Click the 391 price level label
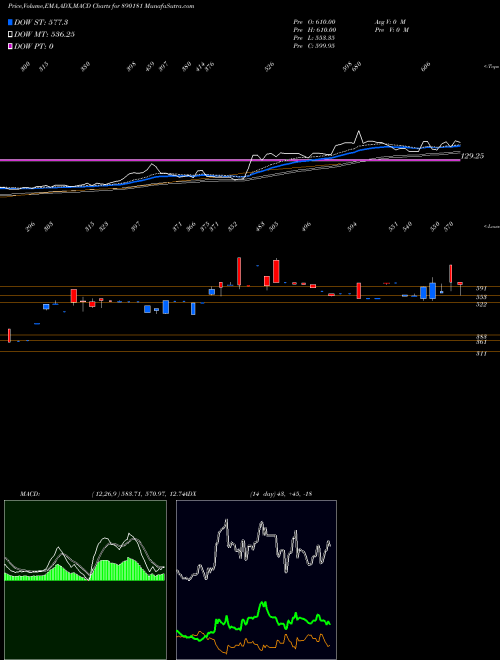 [481, 289]
